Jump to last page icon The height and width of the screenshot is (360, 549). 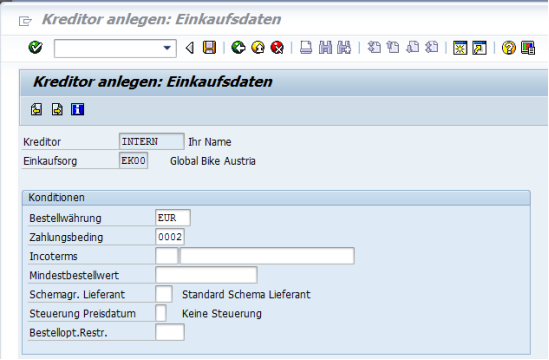[x=432, y=47]
